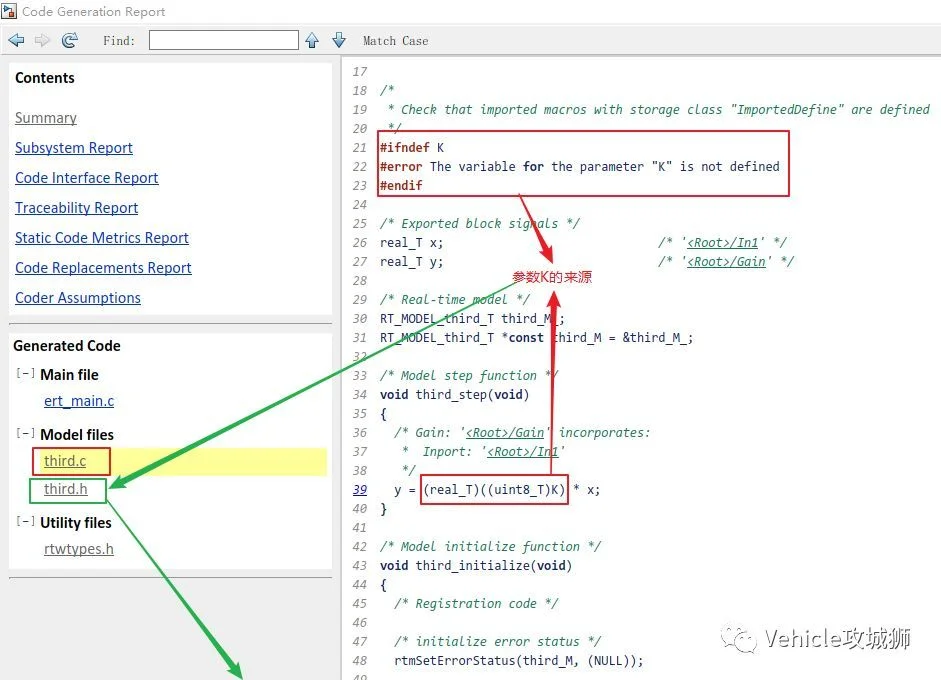Image resolution: width=941 pixels, height=680 pixels.
Task: Open the Code Interface Report link
Action: [x=86, y=178]
